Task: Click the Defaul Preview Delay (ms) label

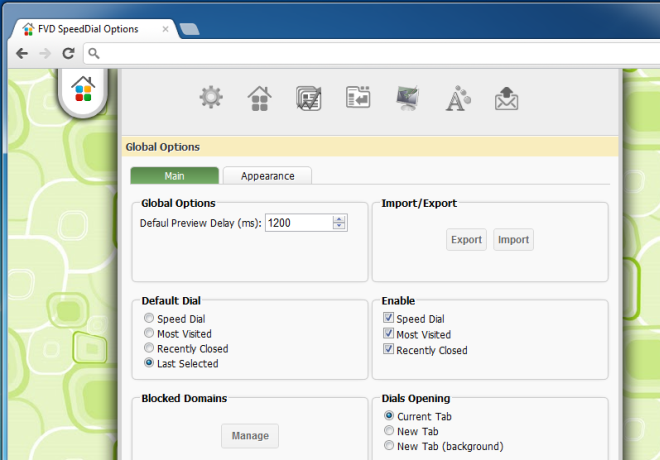Action: coord(200,223)
